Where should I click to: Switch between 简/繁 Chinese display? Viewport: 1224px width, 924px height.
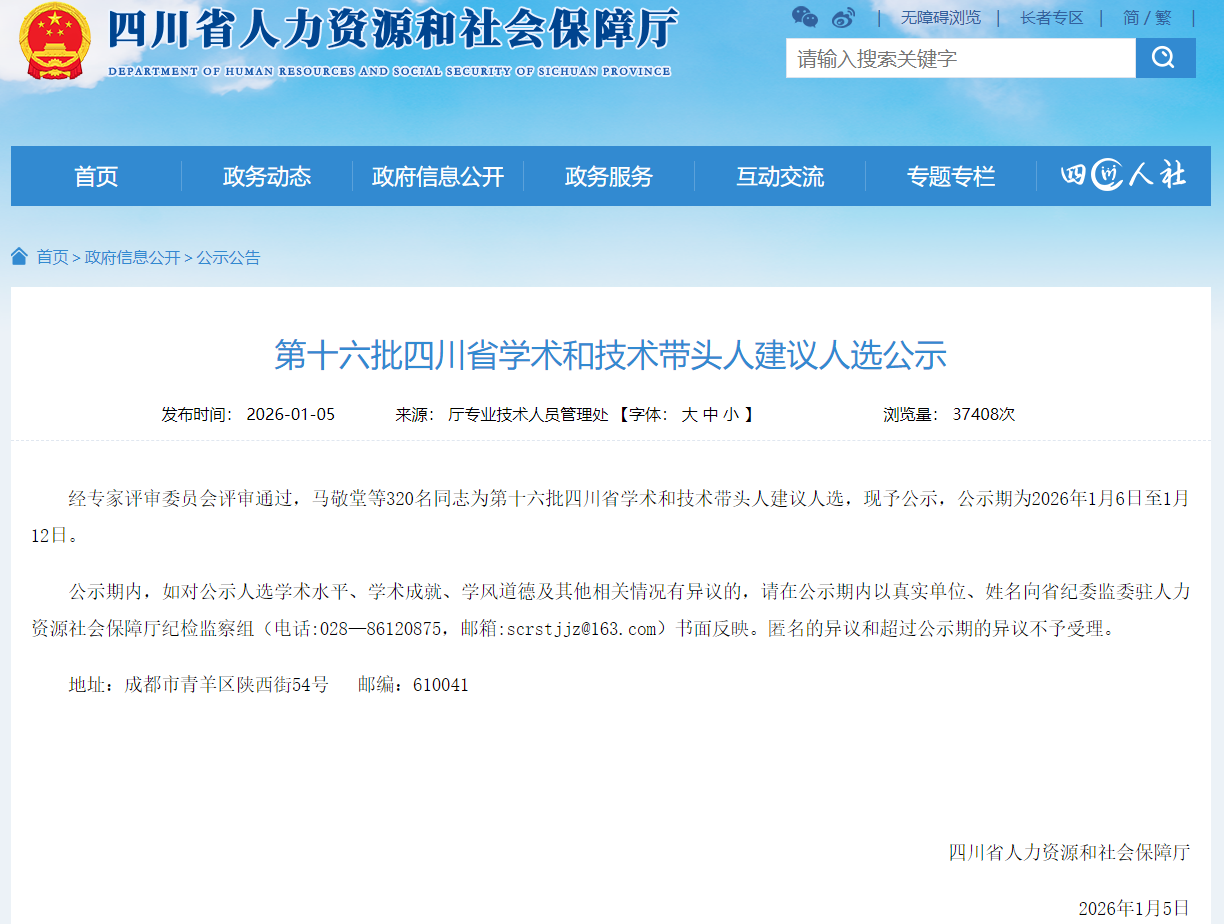[x=1148, y=17]
